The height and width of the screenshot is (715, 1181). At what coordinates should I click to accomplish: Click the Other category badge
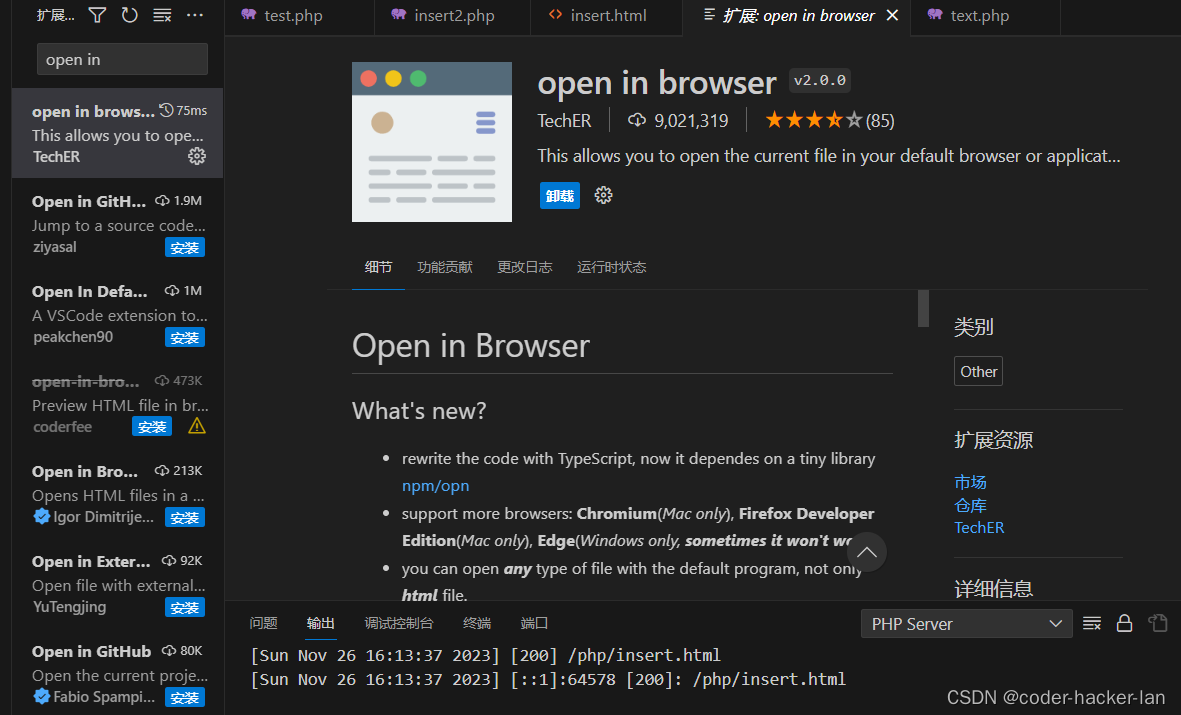[977, 370]
